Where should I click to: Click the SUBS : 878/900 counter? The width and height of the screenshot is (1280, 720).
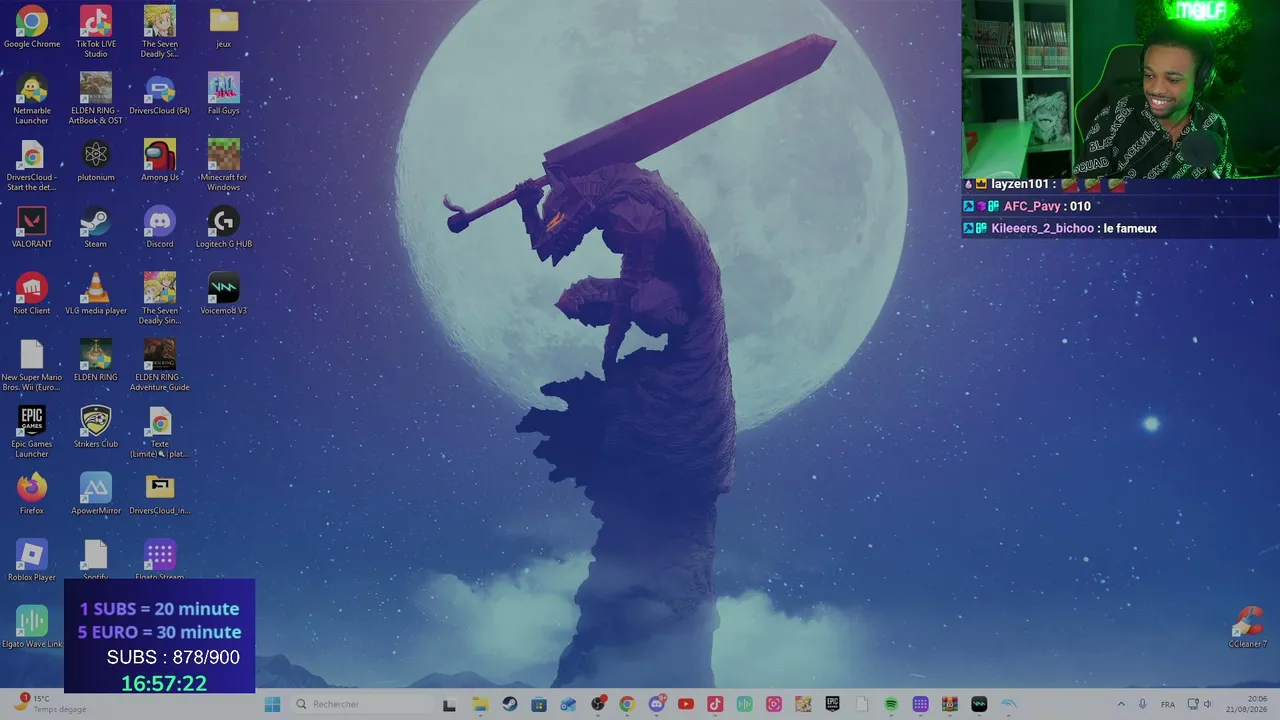click(x=173, y=657)
